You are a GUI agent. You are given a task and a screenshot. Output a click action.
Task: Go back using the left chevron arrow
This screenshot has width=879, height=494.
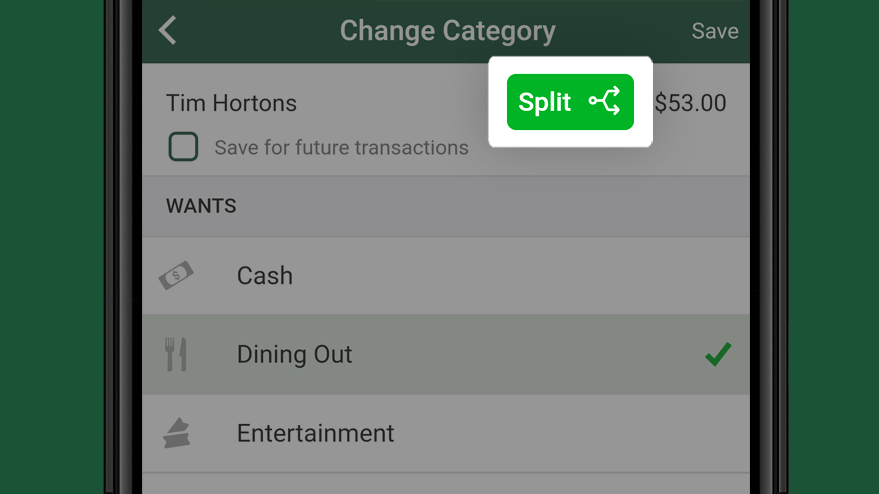(x=168, y=30)
